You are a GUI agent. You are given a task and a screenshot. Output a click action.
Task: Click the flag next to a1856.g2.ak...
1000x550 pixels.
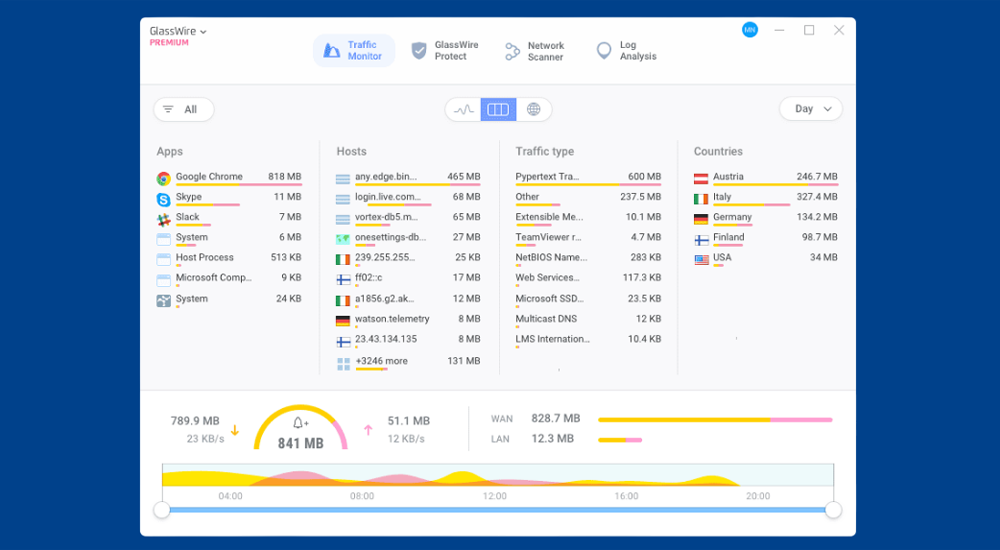click(x=343, y=300)
